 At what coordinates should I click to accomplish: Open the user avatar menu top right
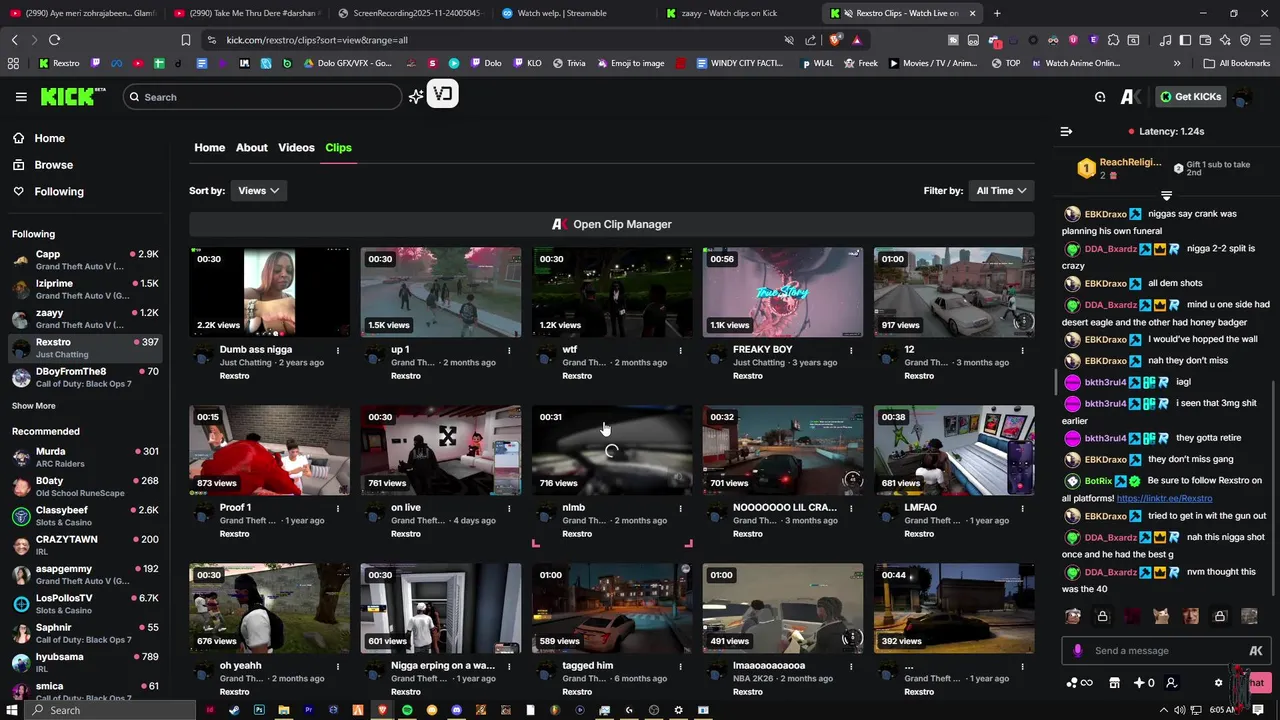(1243, 97)
